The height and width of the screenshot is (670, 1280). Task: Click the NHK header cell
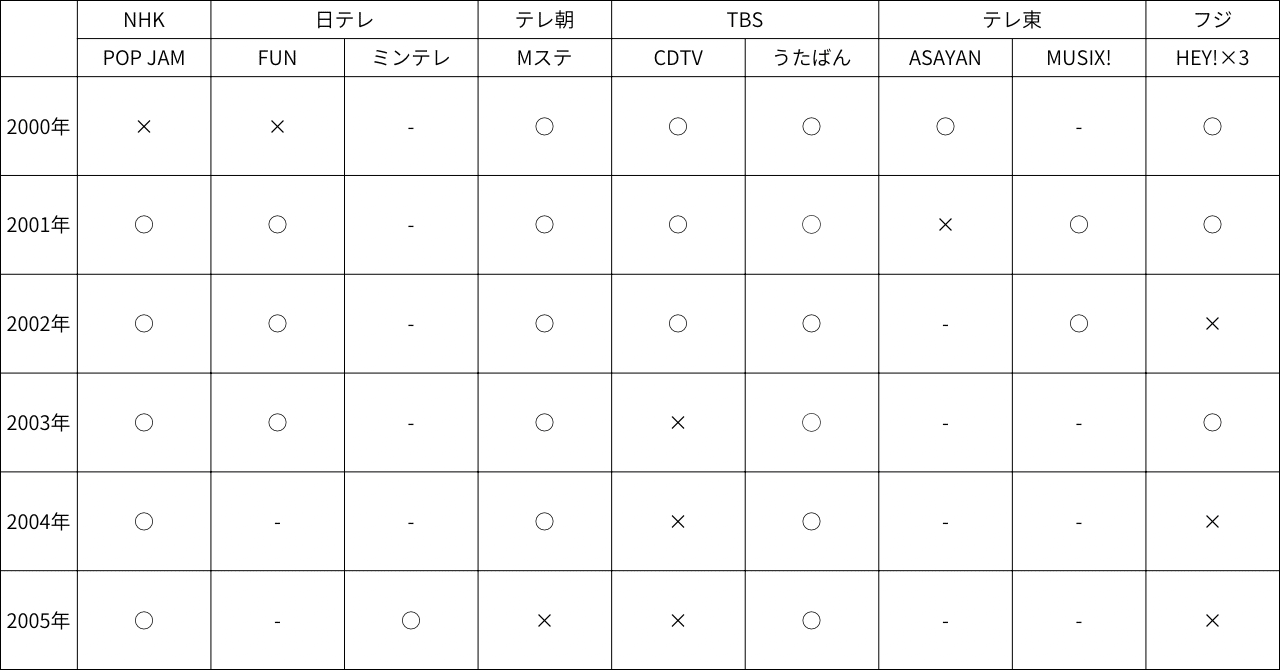(144, 20)
